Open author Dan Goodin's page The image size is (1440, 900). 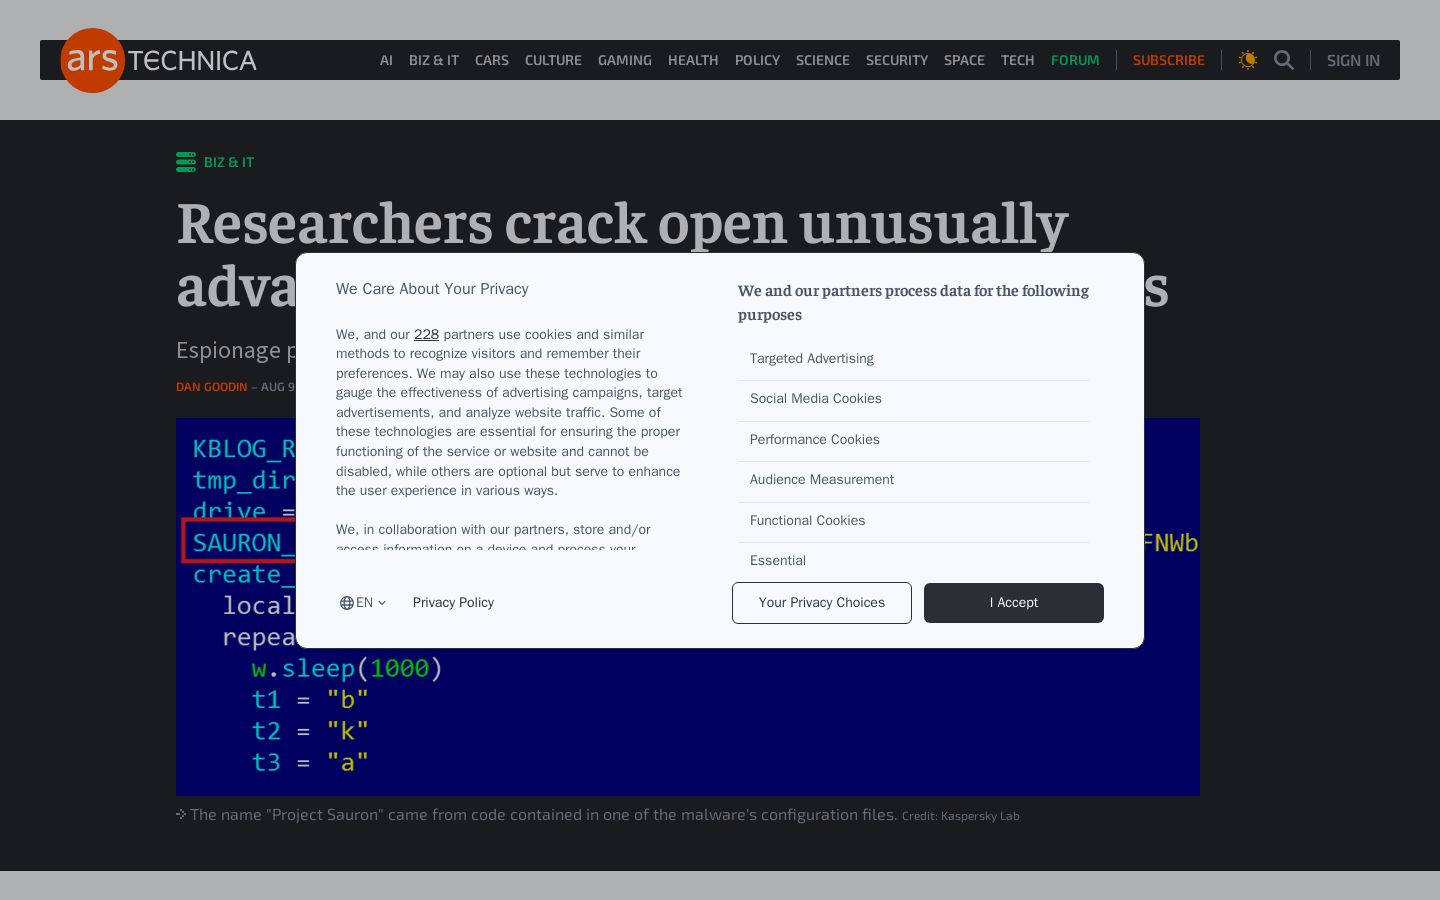(211, 387)
